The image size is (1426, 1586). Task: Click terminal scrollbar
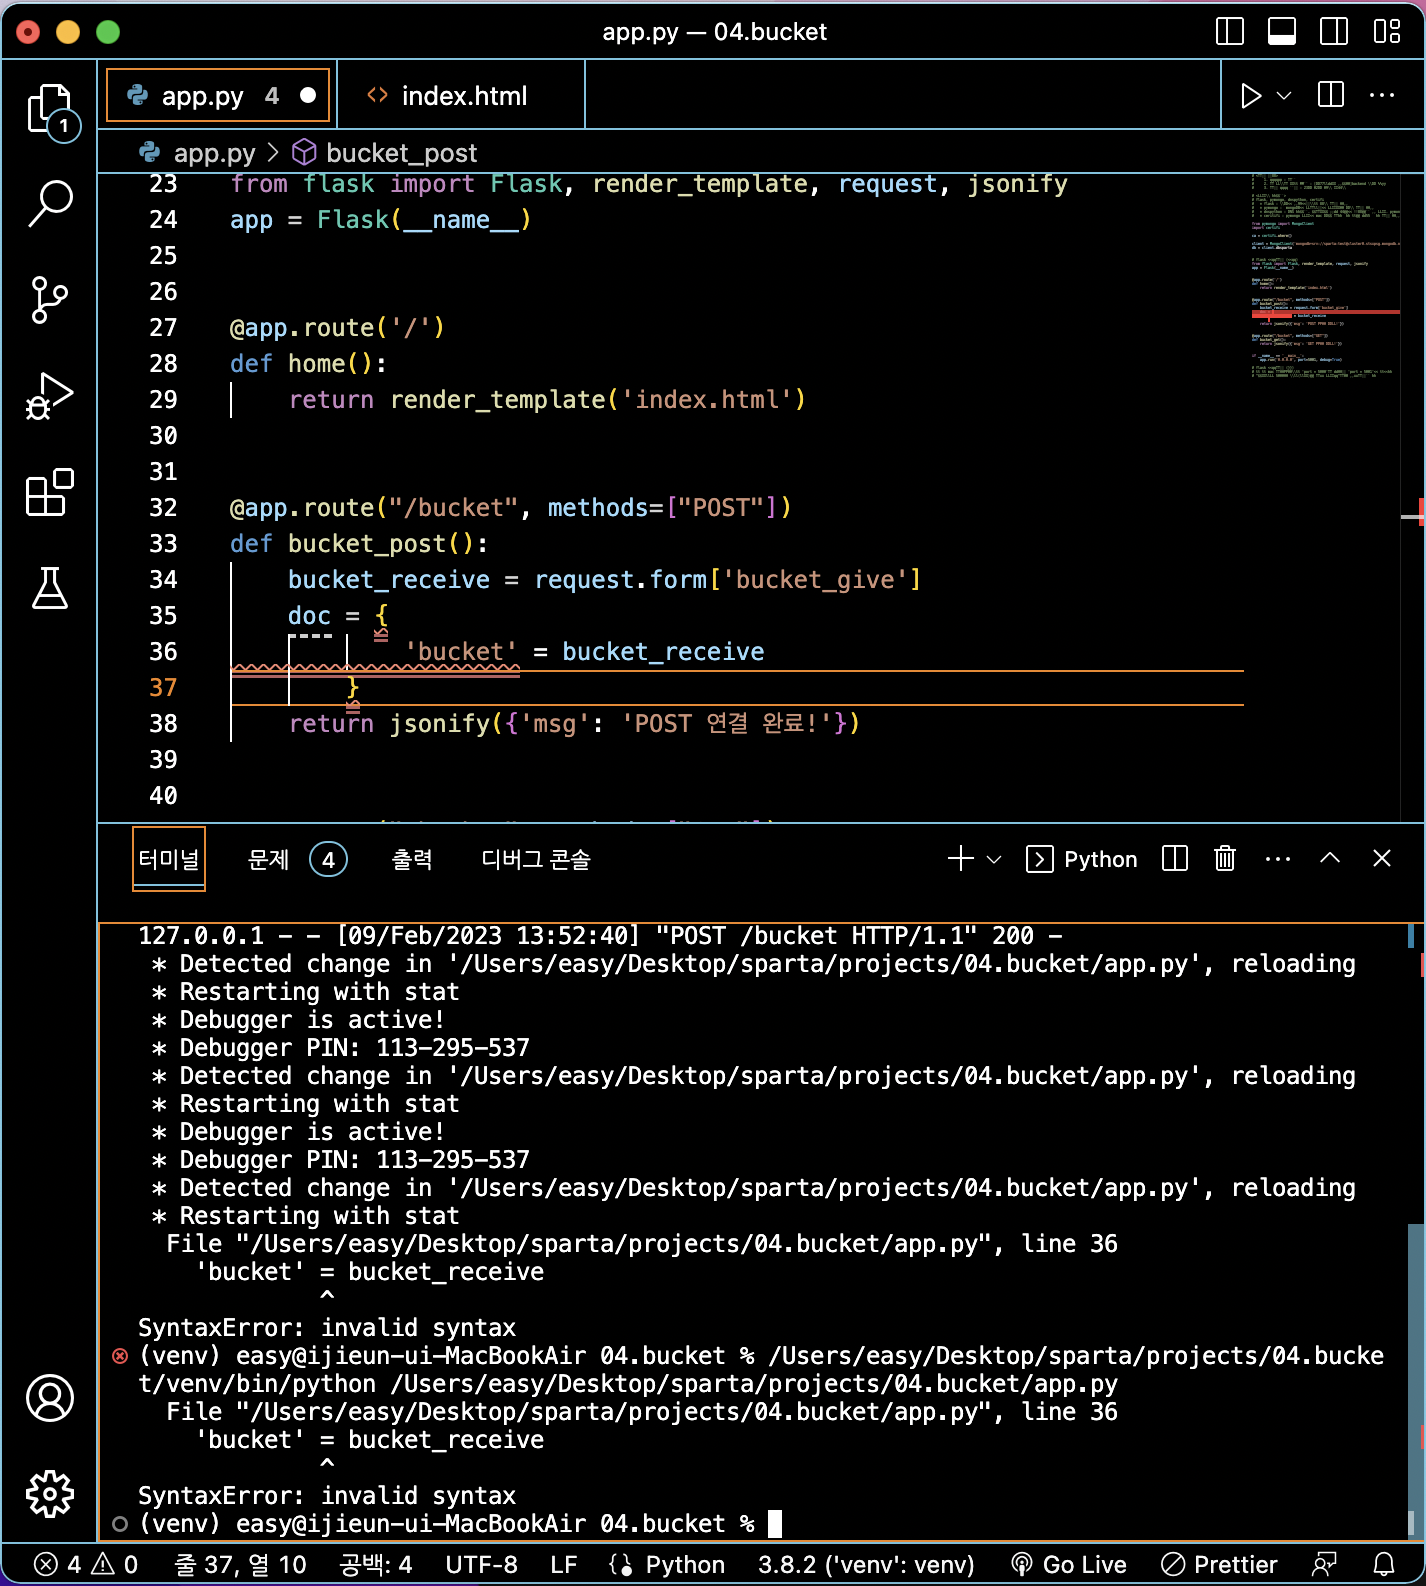(x=1415, y=1380)
